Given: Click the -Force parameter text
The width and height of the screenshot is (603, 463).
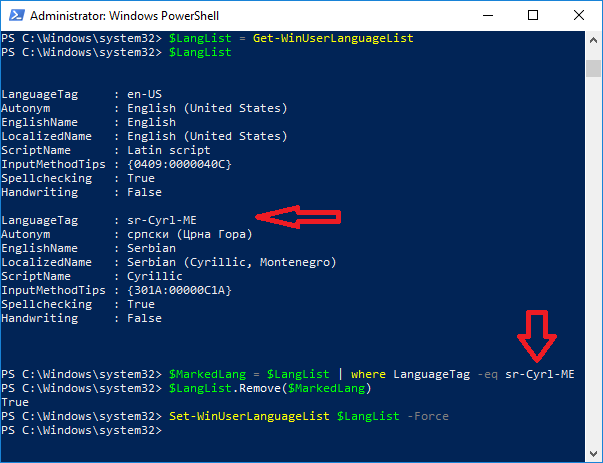Looking at the screenshot, I should [428, 416].
